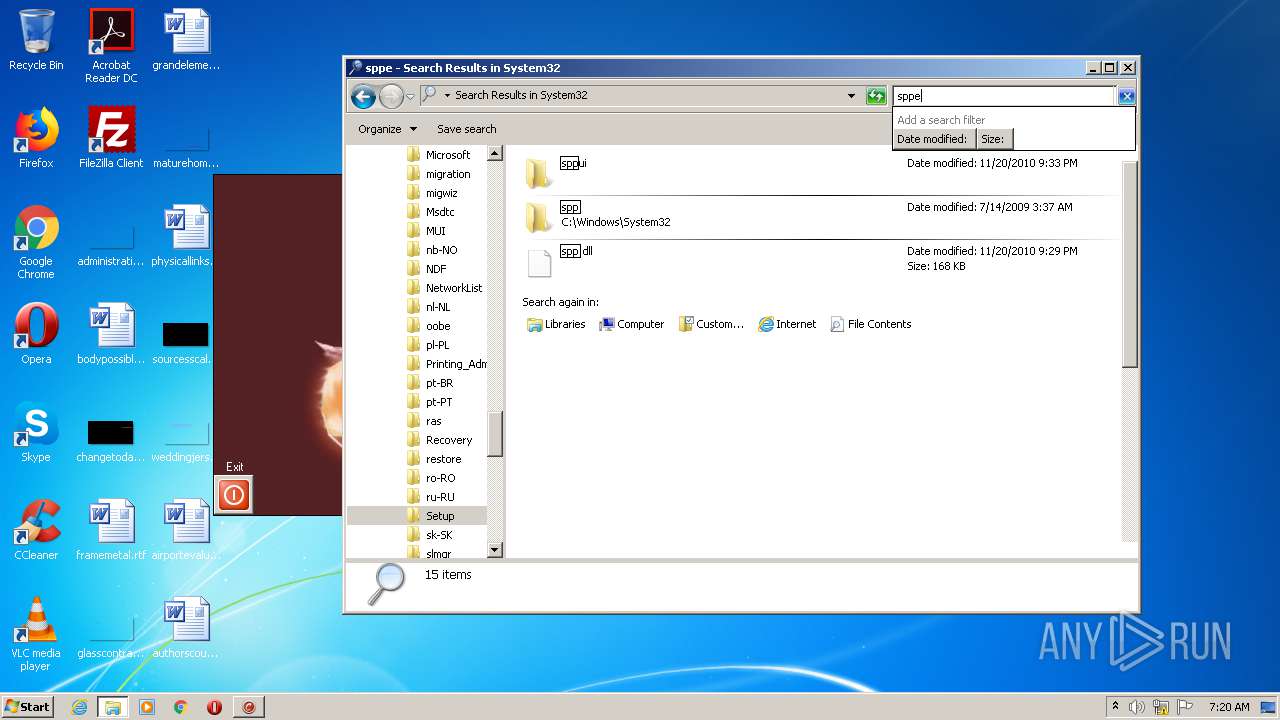Viewport: 1280px width, 720px height.
Task: Open CCleaner desktop shortcut
Action: point(36,530)
